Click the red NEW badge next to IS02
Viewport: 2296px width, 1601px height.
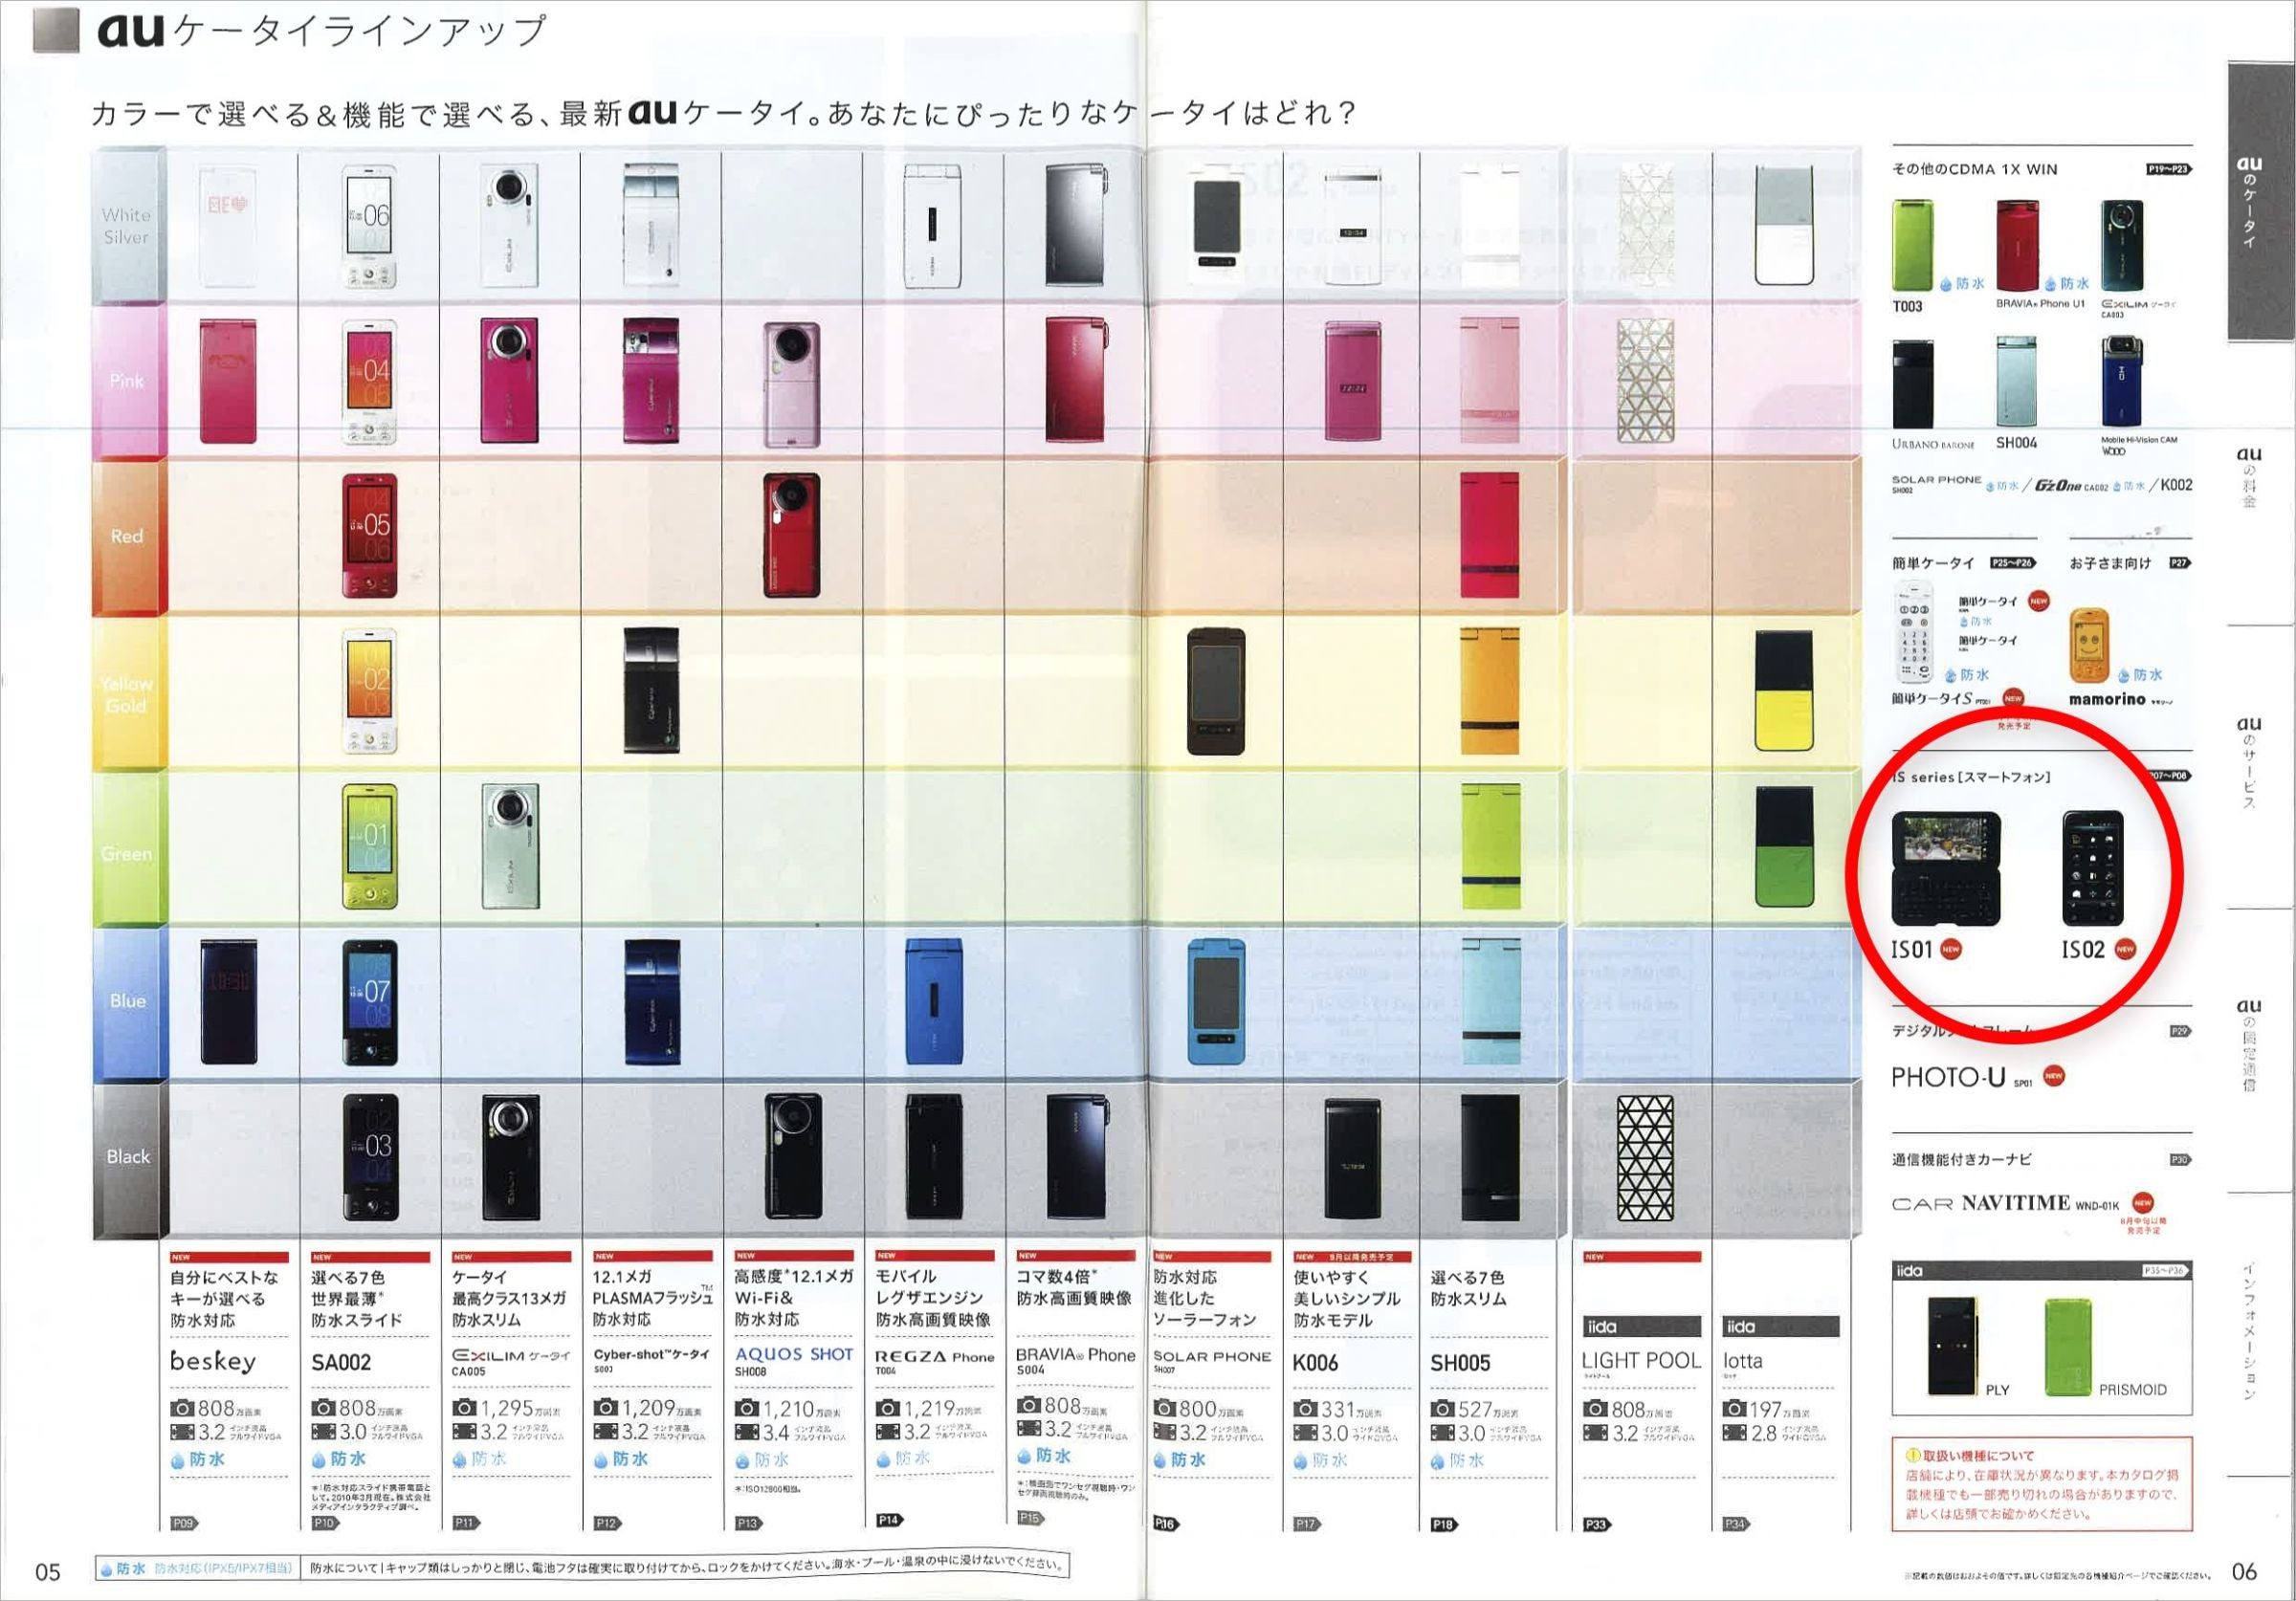click(2125, 949)
